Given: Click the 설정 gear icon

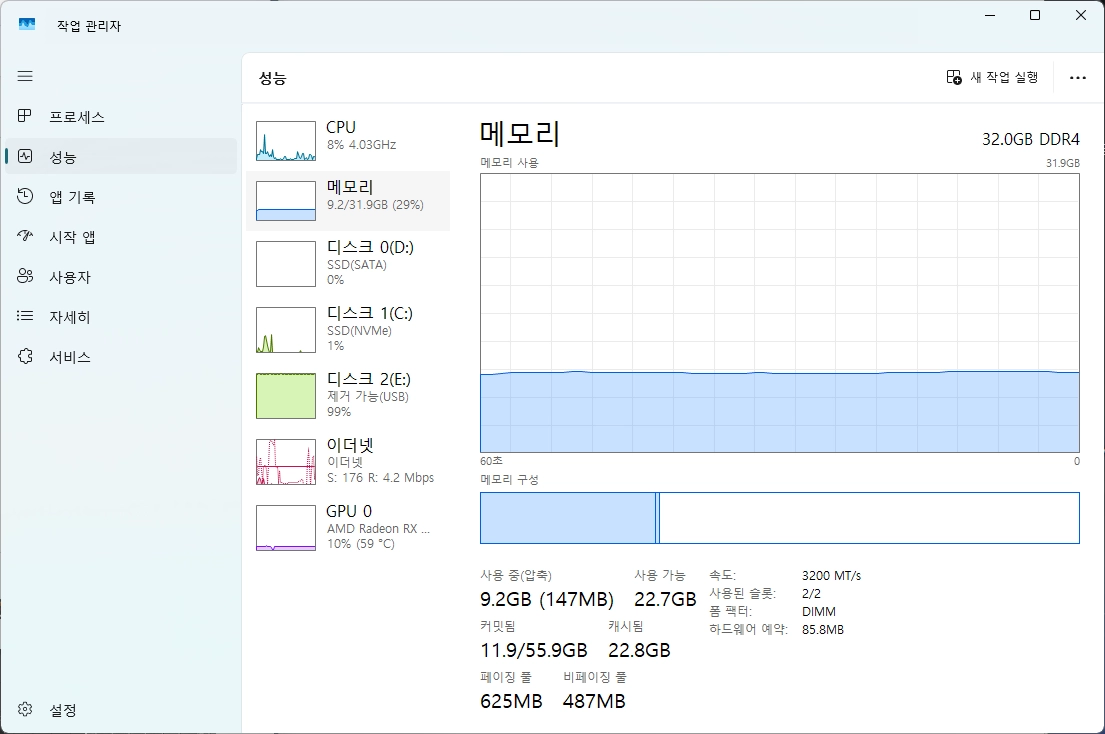Looking at the screenshot, I should pos(25,709).
